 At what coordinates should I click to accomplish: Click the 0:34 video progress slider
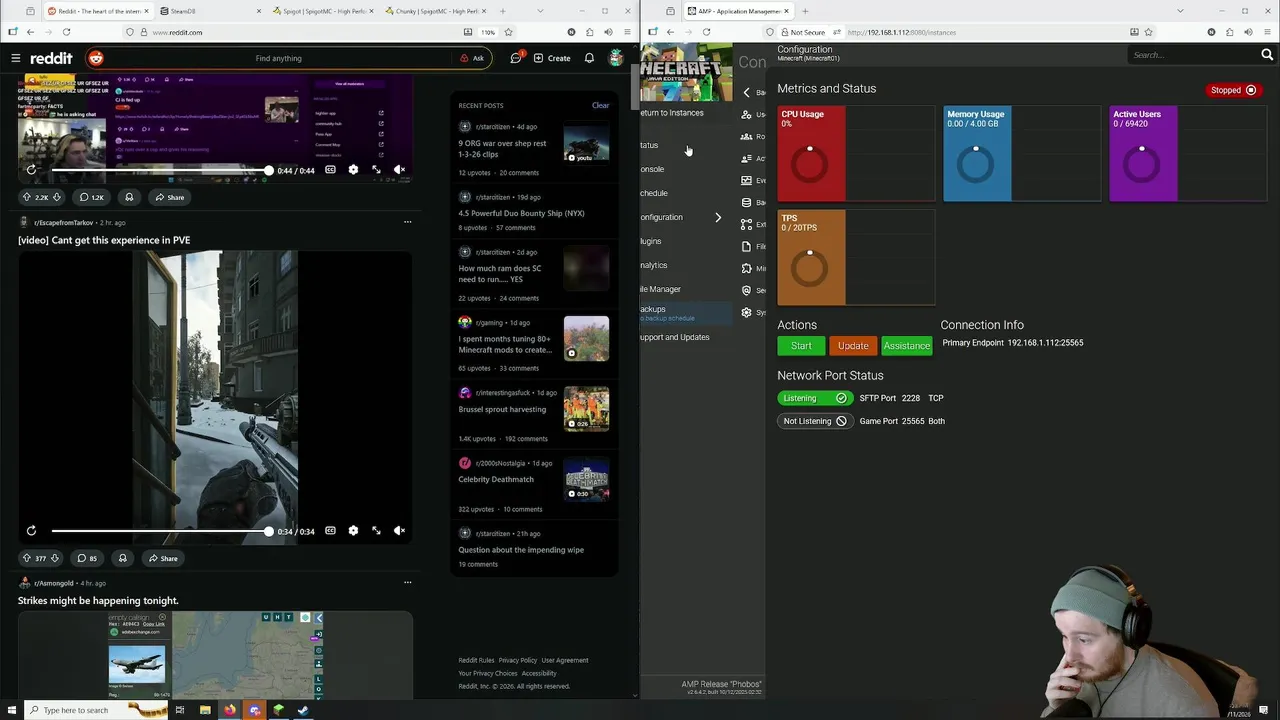click(x=161, y=531)
